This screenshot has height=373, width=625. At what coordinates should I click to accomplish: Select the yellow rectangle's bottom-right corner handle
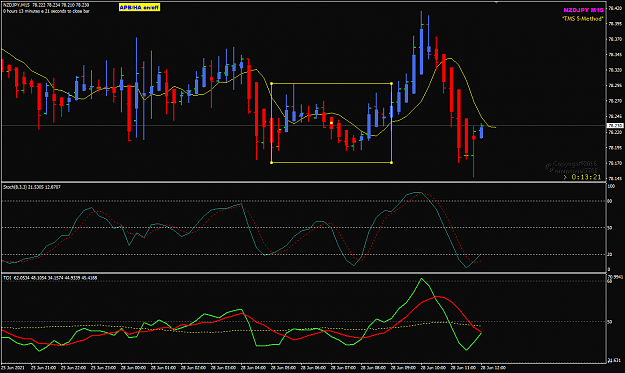tap(391, 162)
